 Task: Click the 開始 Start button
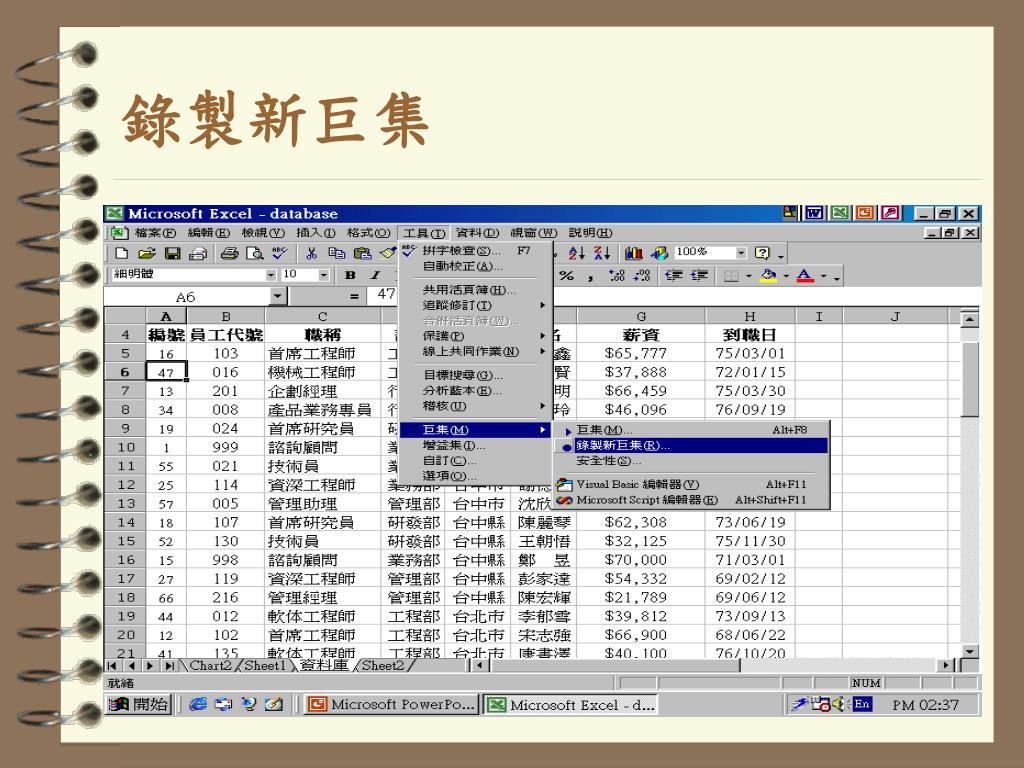click(x=138, y=704)
